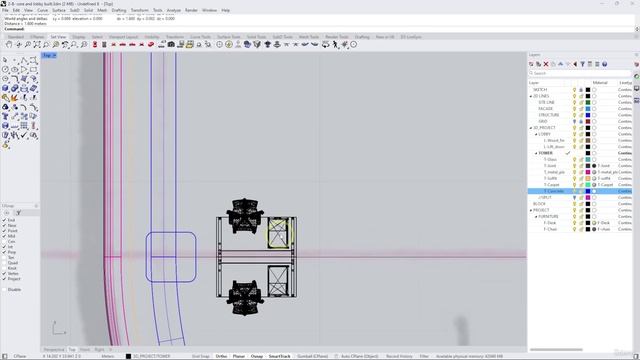640x360 pixels.
Task: Toggle Ortho in the status bar
Action: 221,356
